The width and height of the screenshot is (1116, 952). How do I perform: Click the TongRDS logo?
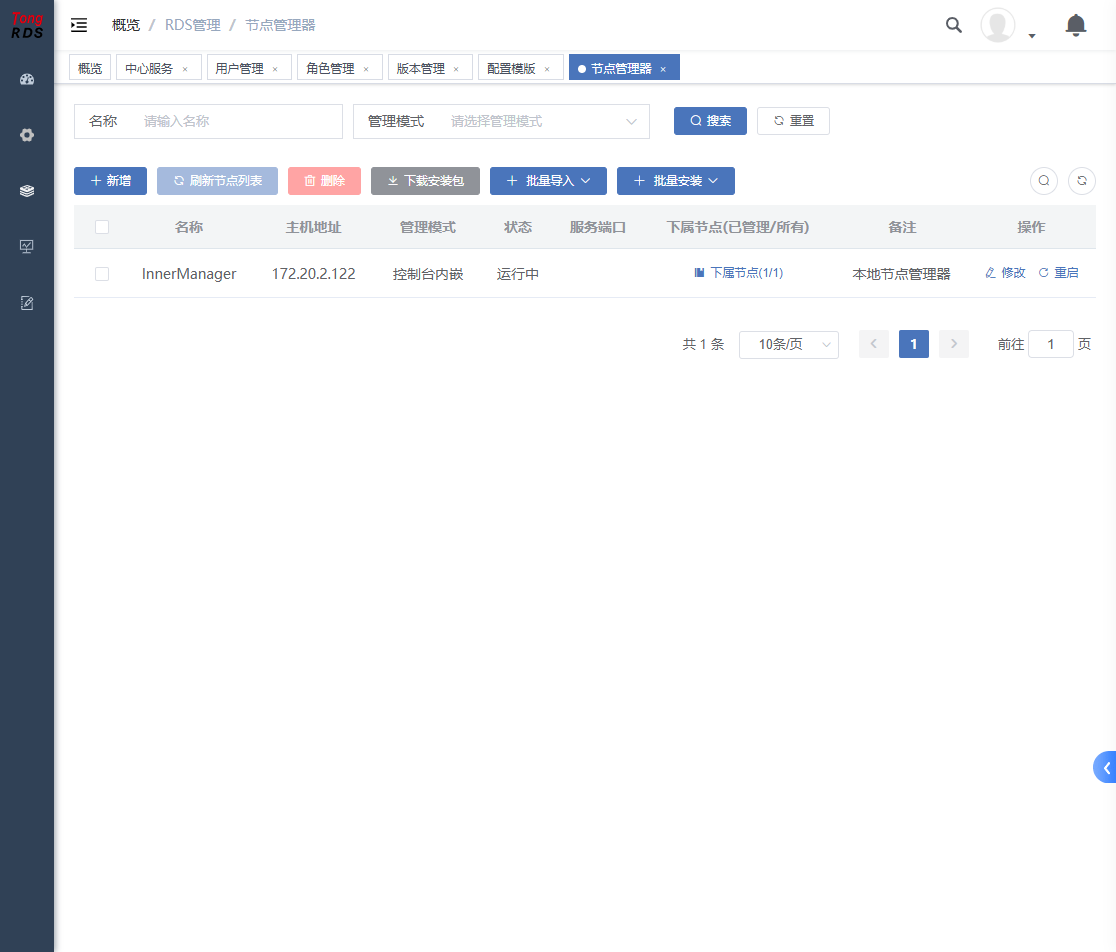click(27, 25)
